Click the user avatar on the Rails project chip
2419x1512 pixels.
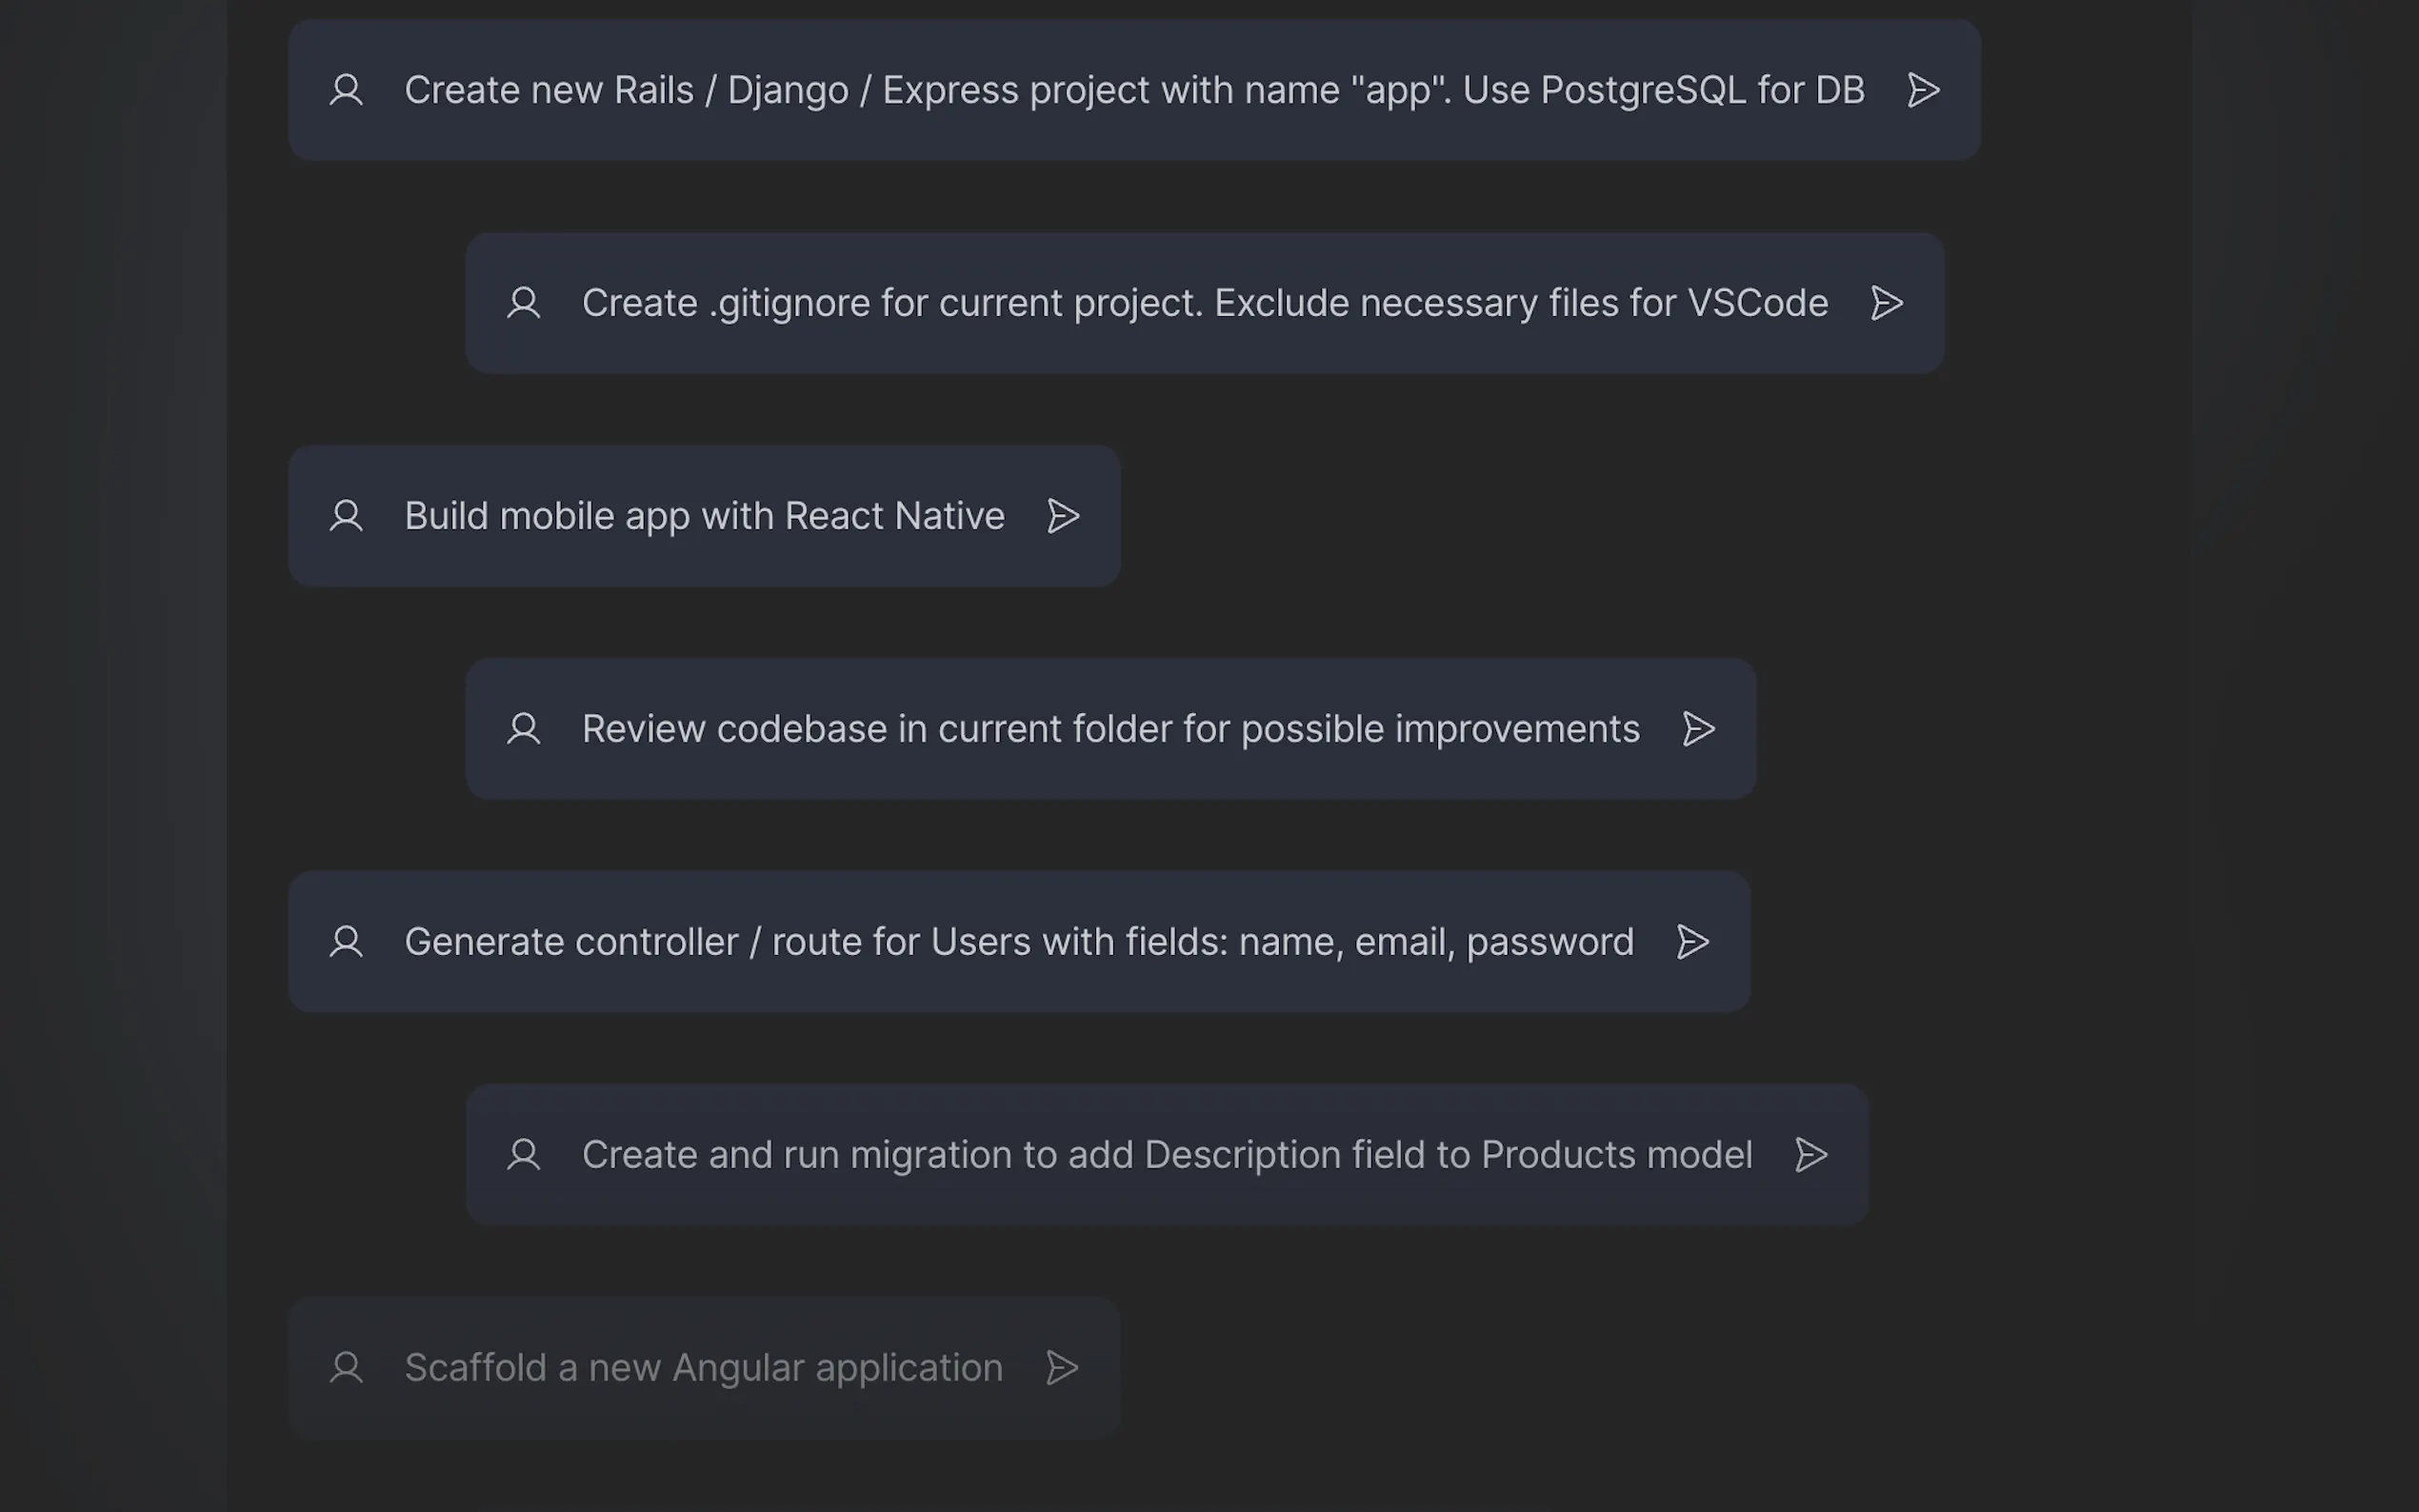(347, 90)
